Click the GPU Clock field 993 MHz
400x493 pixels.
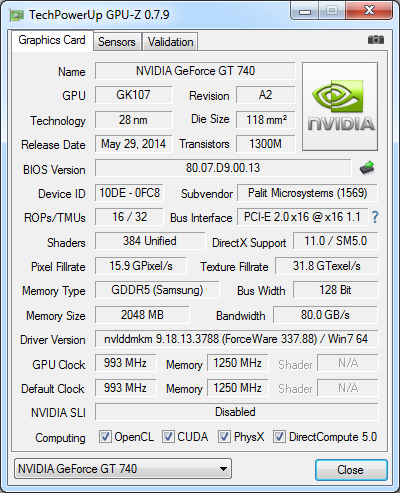click(x=126, y=363)
